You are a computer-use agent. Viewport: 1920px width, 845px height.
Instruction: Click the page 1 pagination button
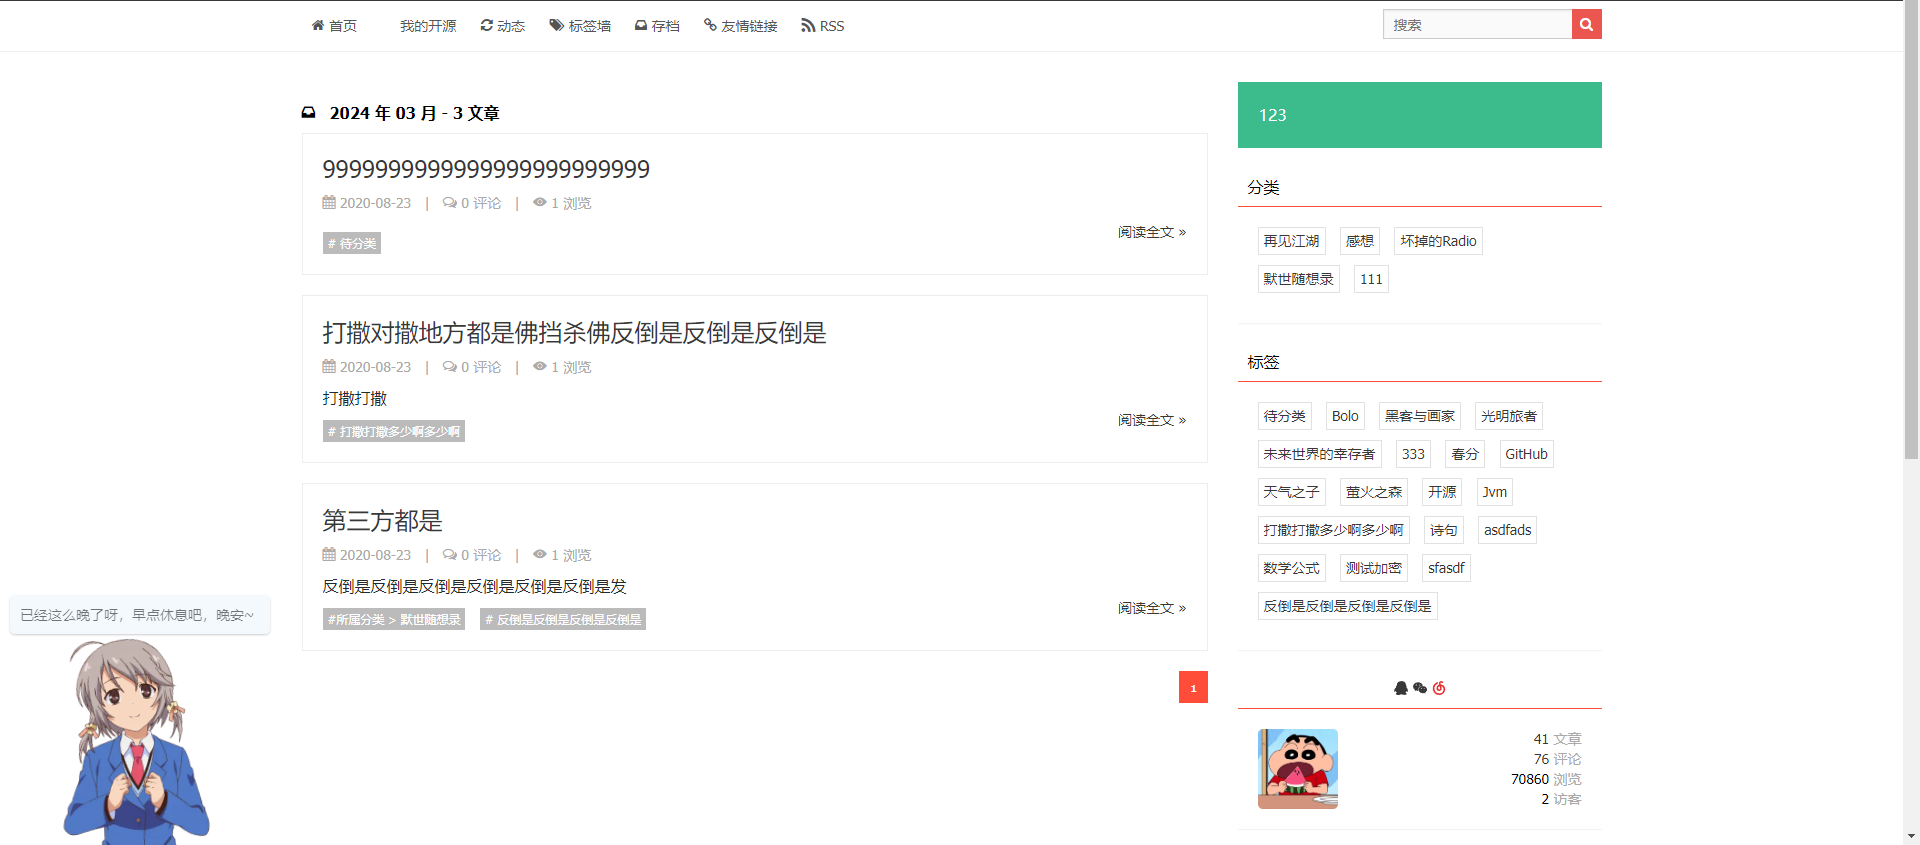coord(1193,687)
